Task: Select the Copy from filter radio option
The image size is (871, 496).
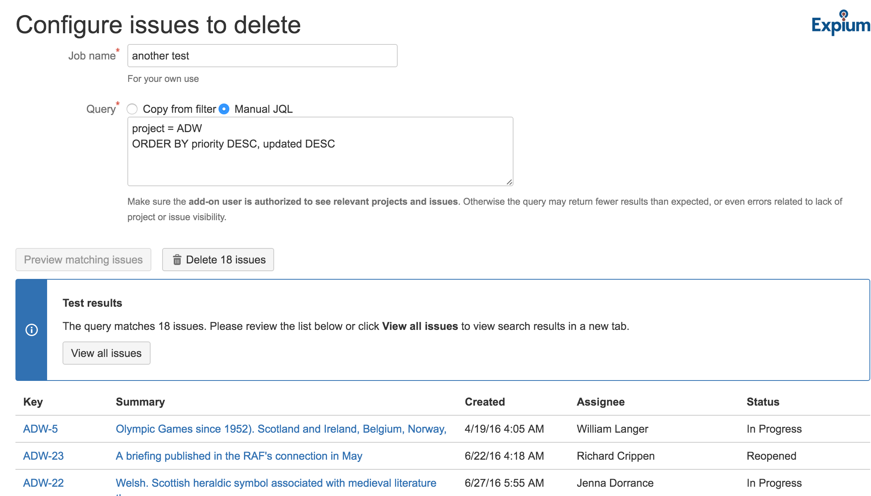Action: point(132,109)
